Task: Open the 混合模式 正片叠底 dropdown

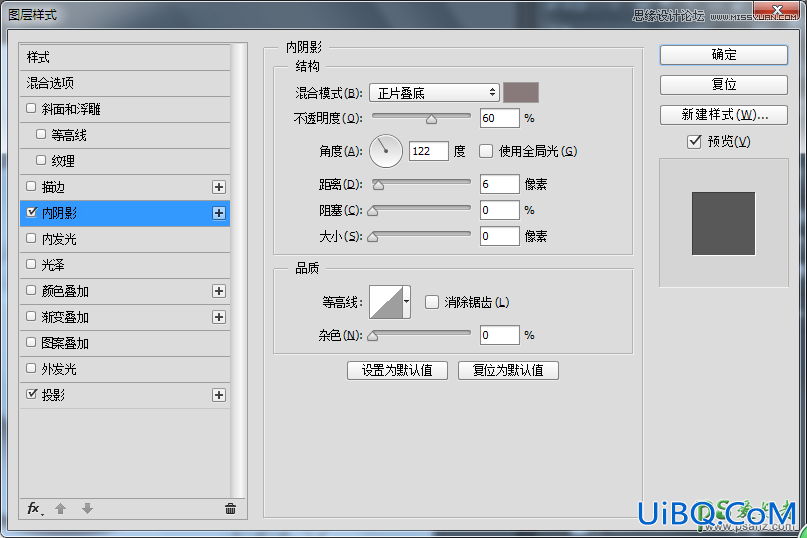Action: [x=434, y=93]
